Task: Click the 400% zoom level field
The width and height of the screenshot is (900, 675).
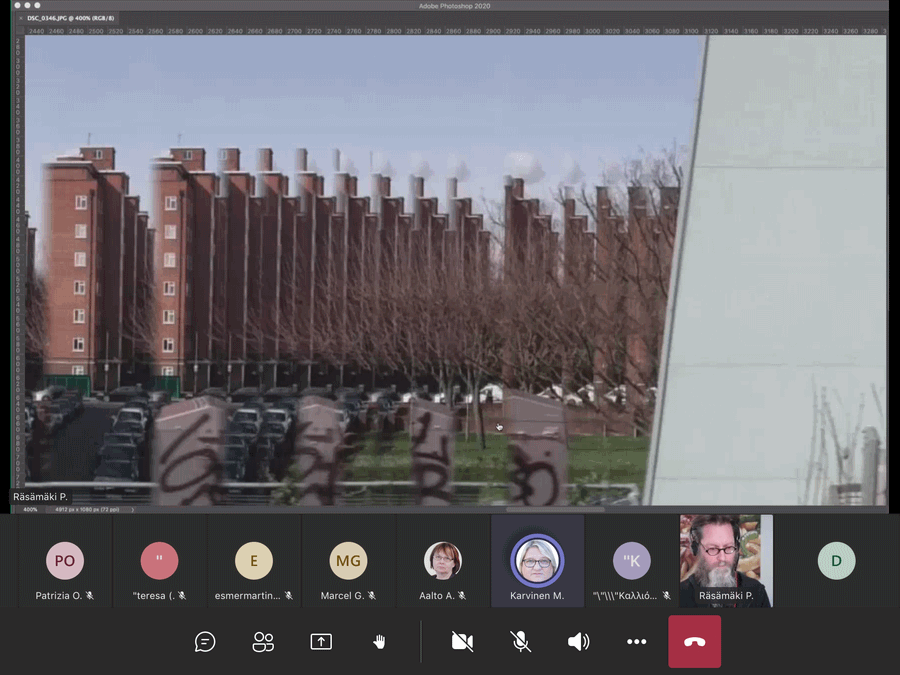Action: tap(30, 509)
